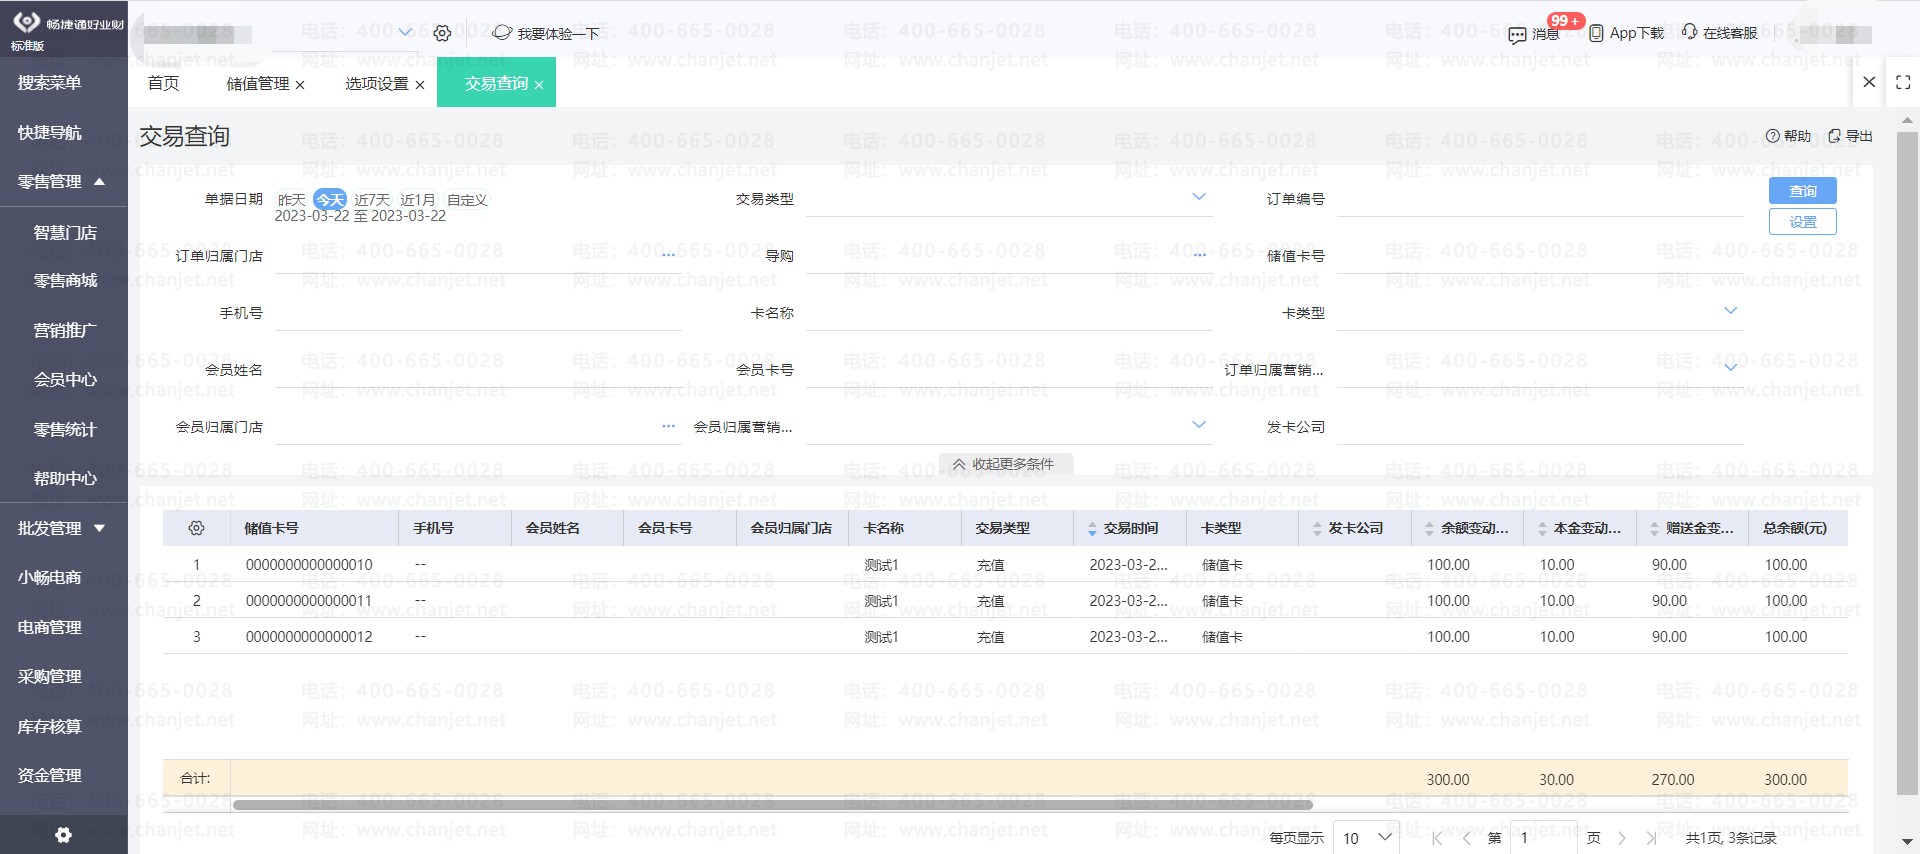The height and width of the screenshot is (854, 1920).
Task: Open the 订单归属营销 dropdown
Action: 1731,368
